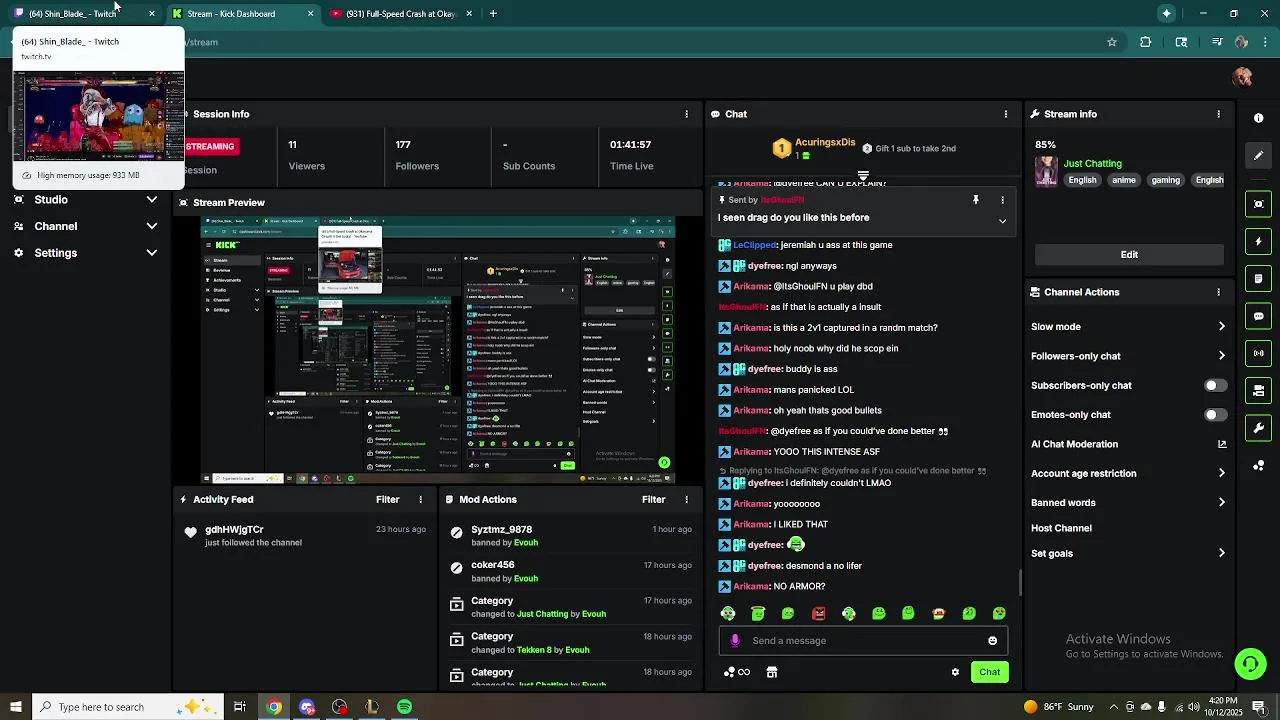Open Spotify from the Windows taskbar

404,707
